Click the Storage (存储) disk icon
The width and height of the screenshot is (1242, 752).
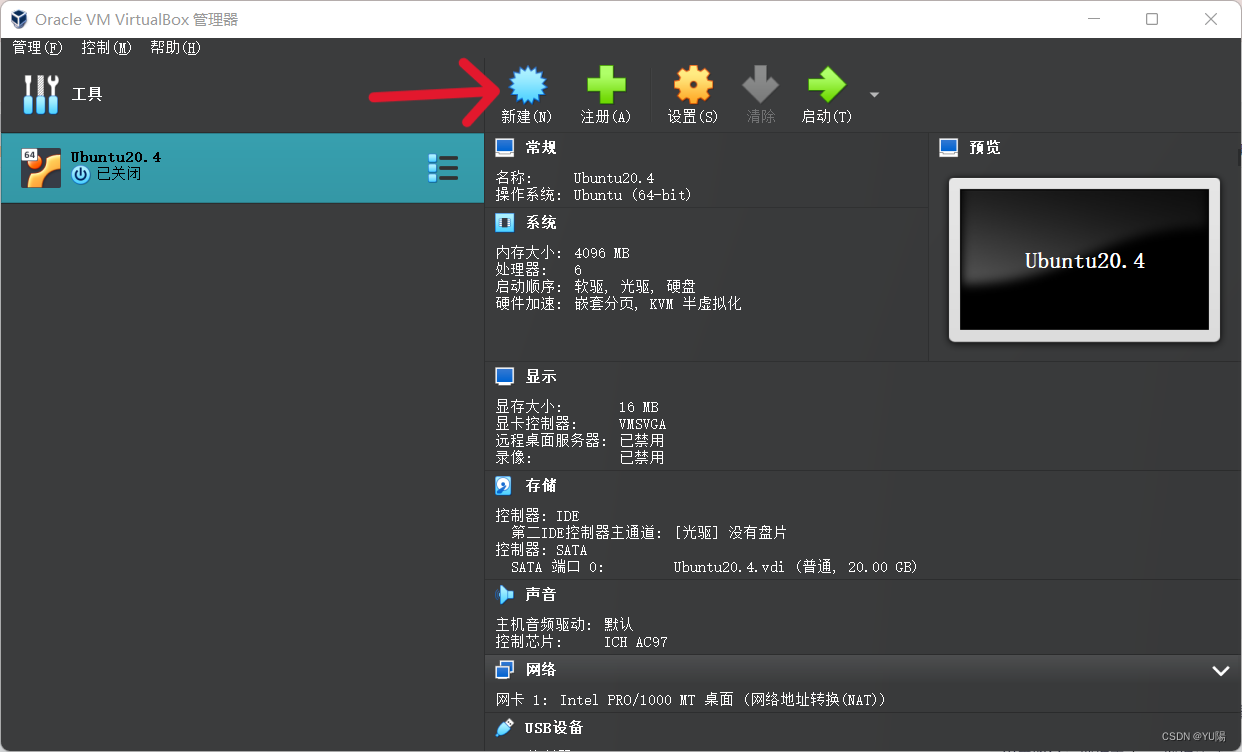coord(504,485)
